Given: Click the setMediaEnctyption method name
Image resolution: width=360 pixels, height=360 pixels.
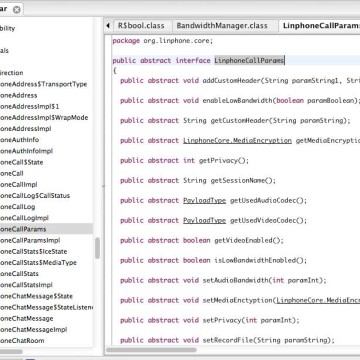Looking at the screenshot, I should click(x=237, y=300).
